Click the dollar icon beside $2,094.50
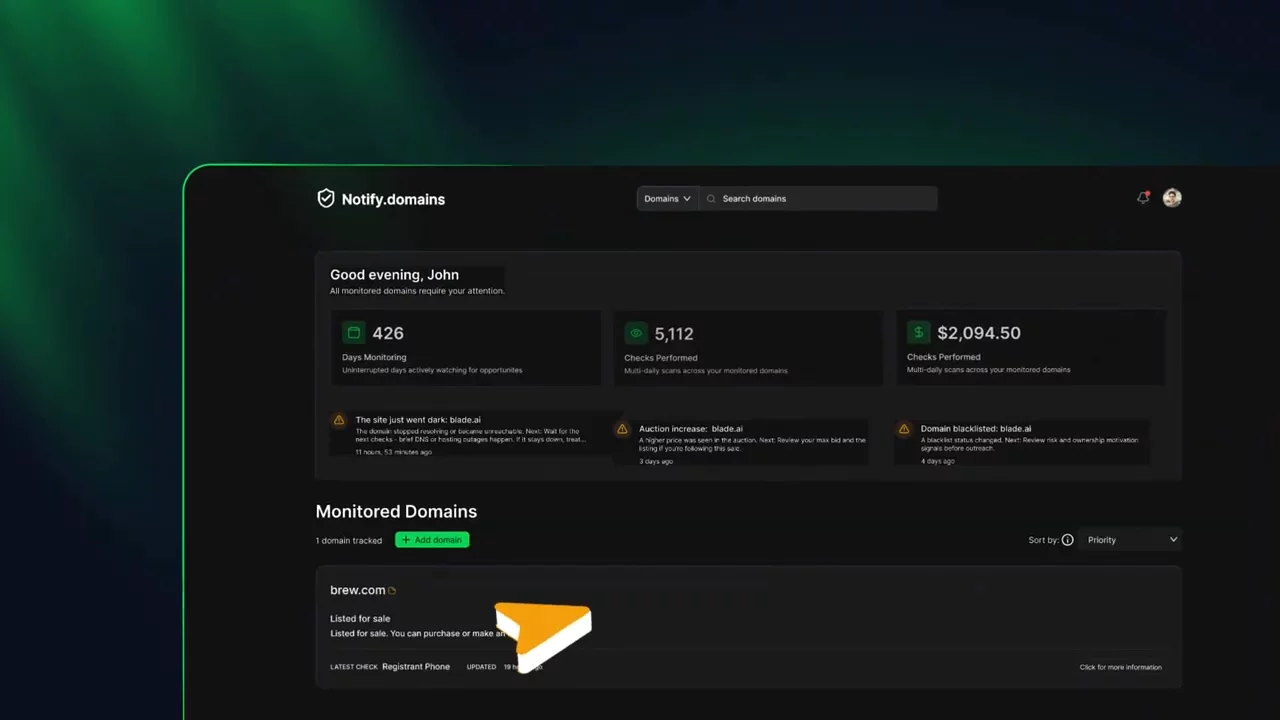 [x=918, y=332]
